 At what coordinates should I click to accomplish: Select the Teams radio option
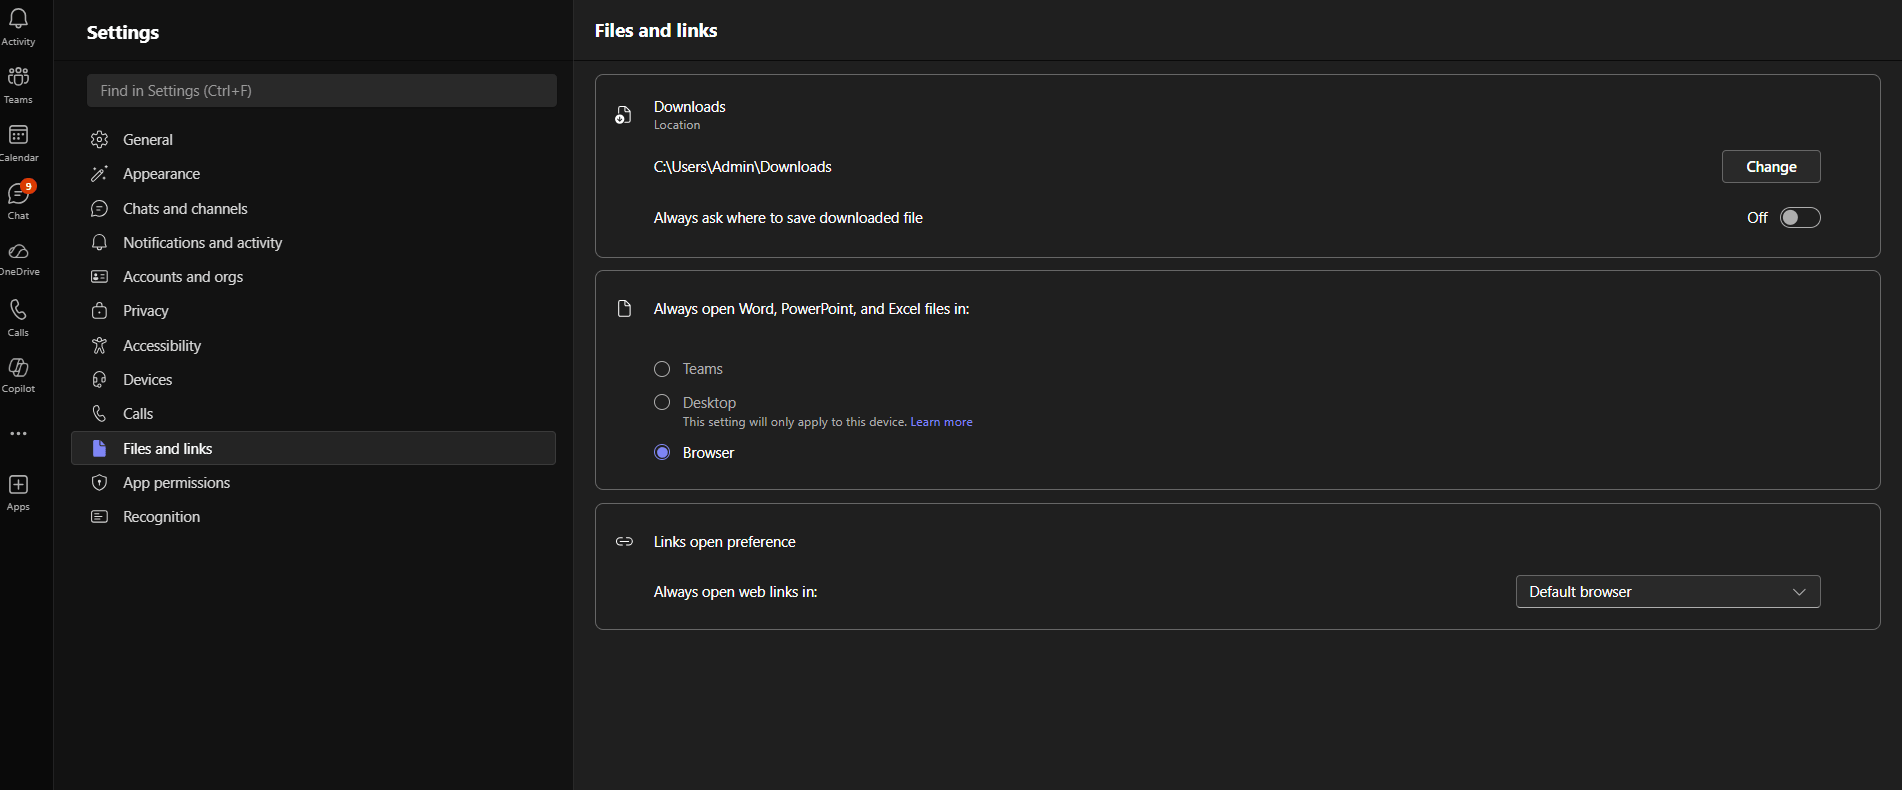tap(662, 369)
